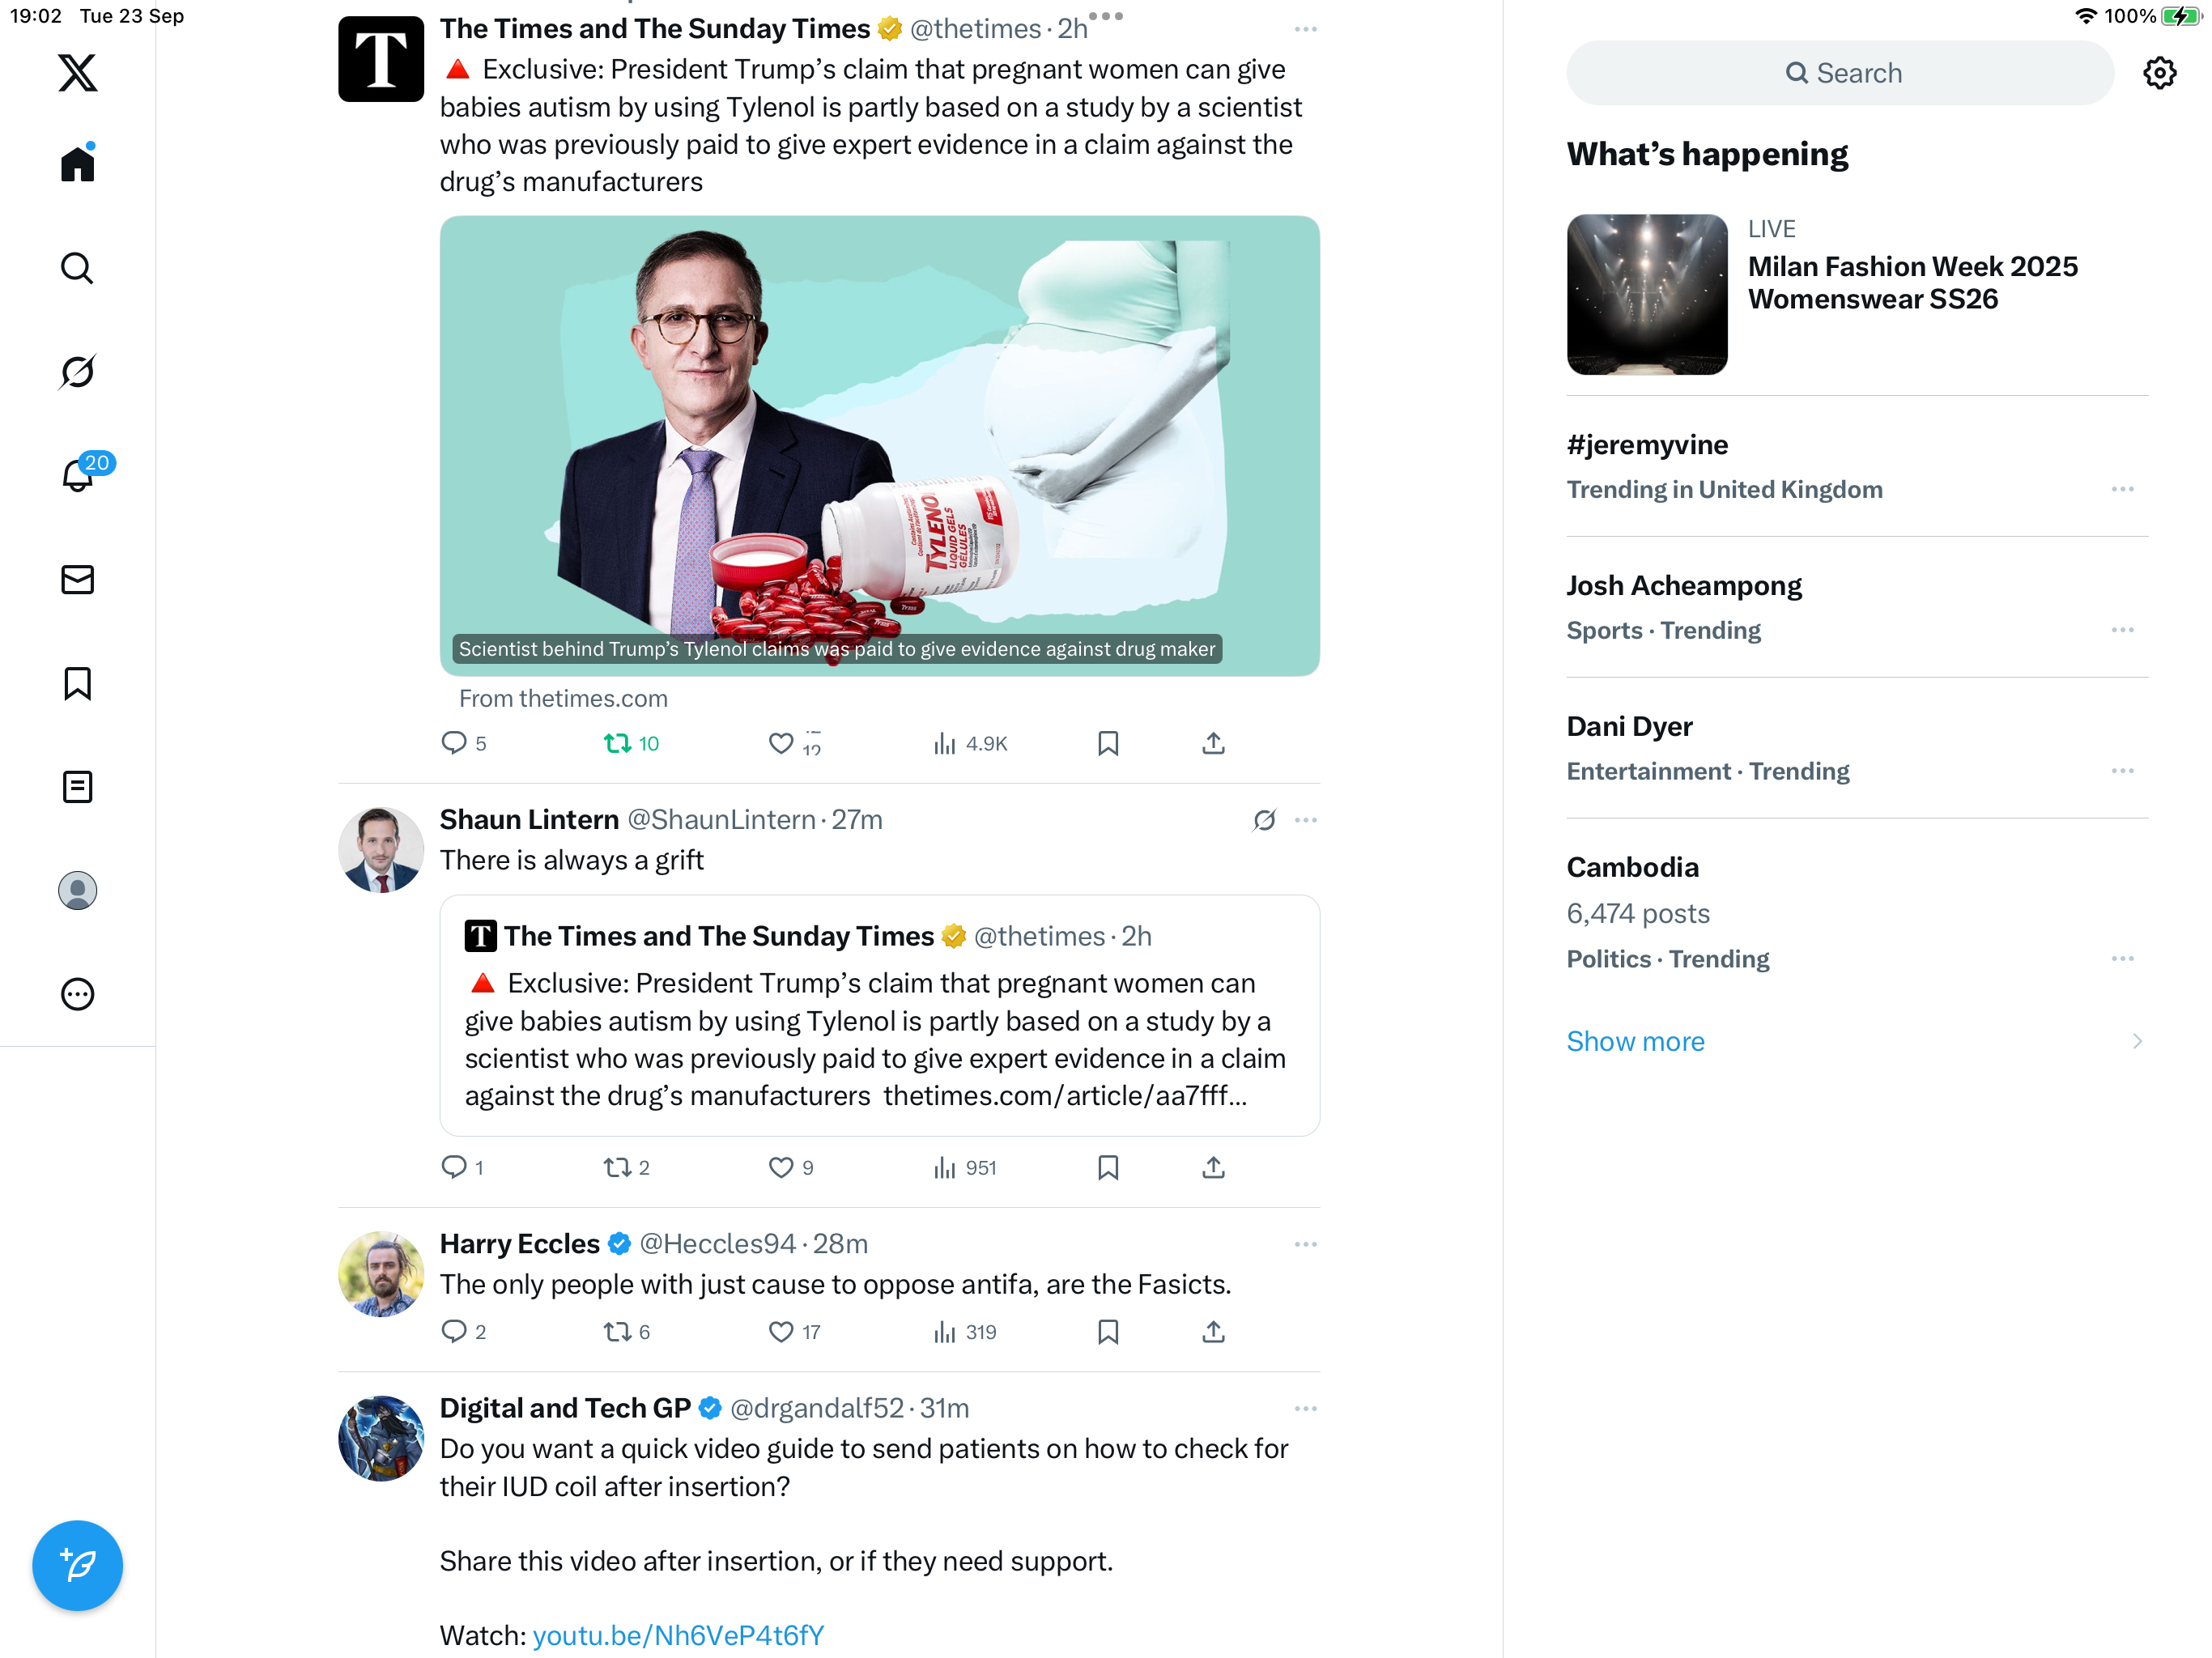Viewport: 2212px width, 1658px height.
Task: Open the Lists icon in sidebar
Action: pos(77,786)
